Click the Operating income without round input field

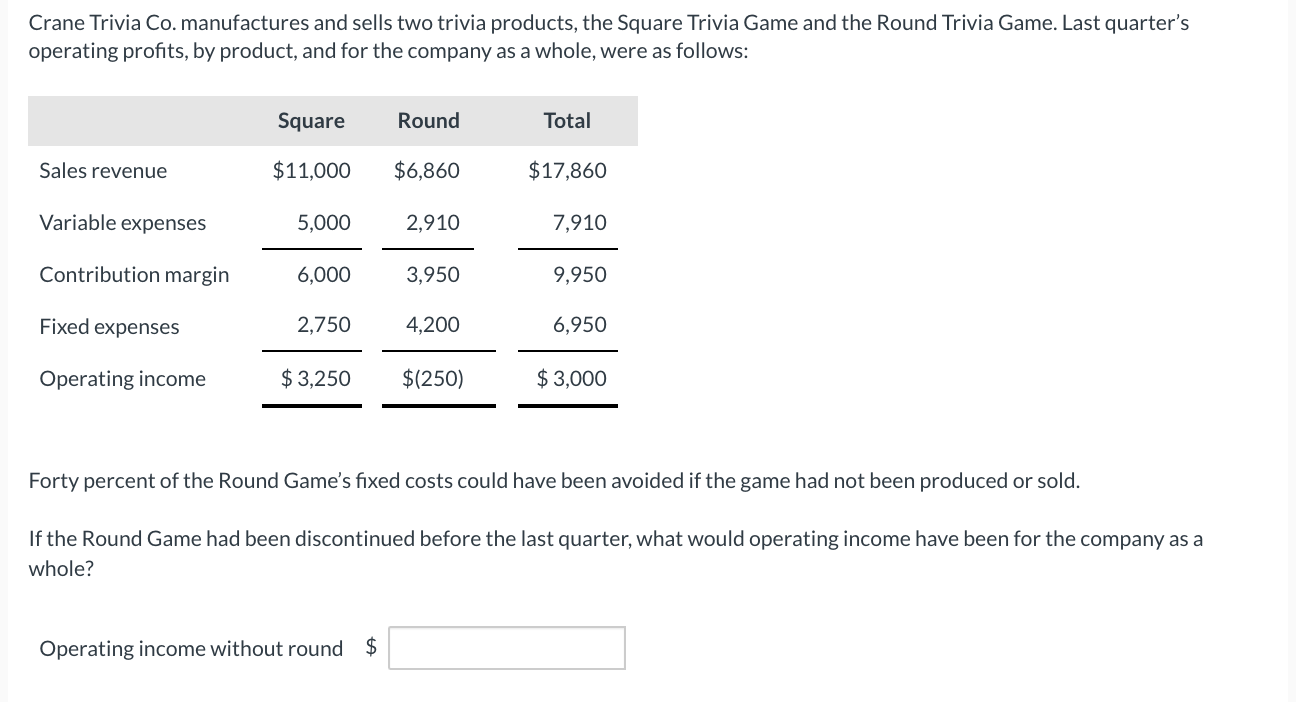tap(507, 648)
